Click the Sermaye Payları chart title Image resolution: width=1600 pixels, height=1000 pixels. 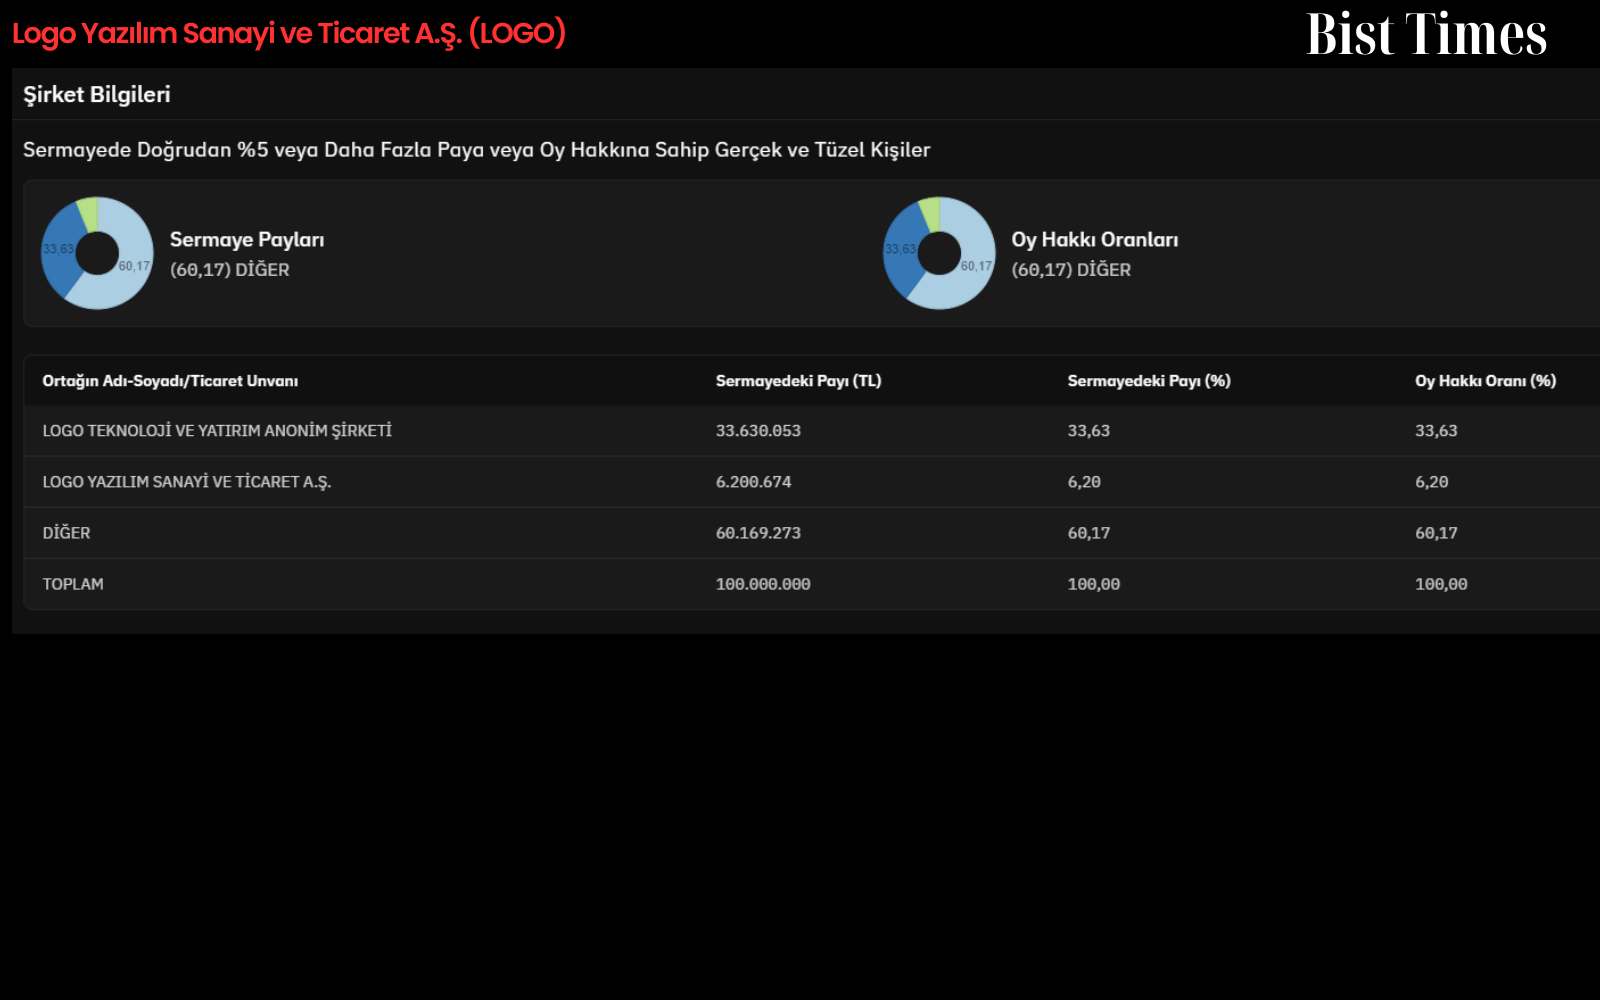(247, 240)
